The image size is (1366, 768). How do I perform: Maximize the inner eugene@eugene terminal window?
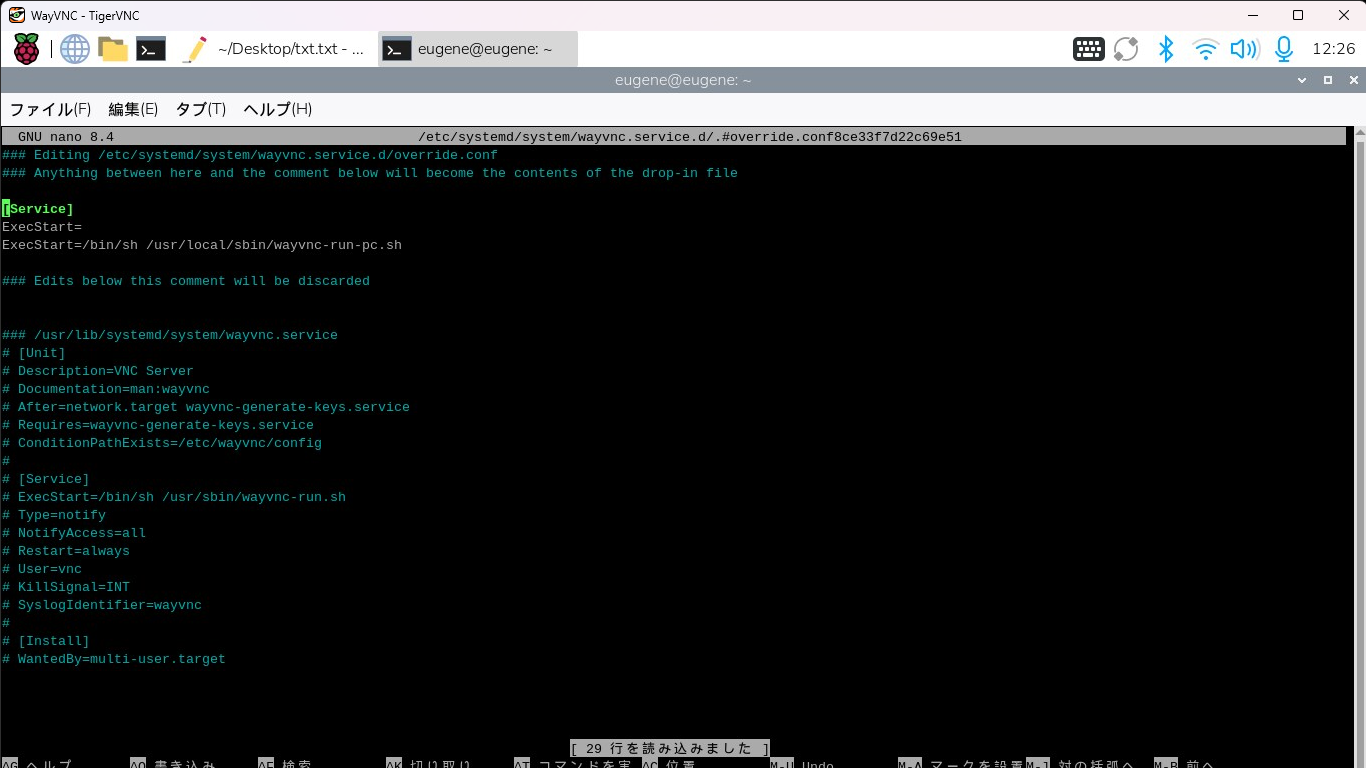pyautogui.click(x=1328, y=80)
